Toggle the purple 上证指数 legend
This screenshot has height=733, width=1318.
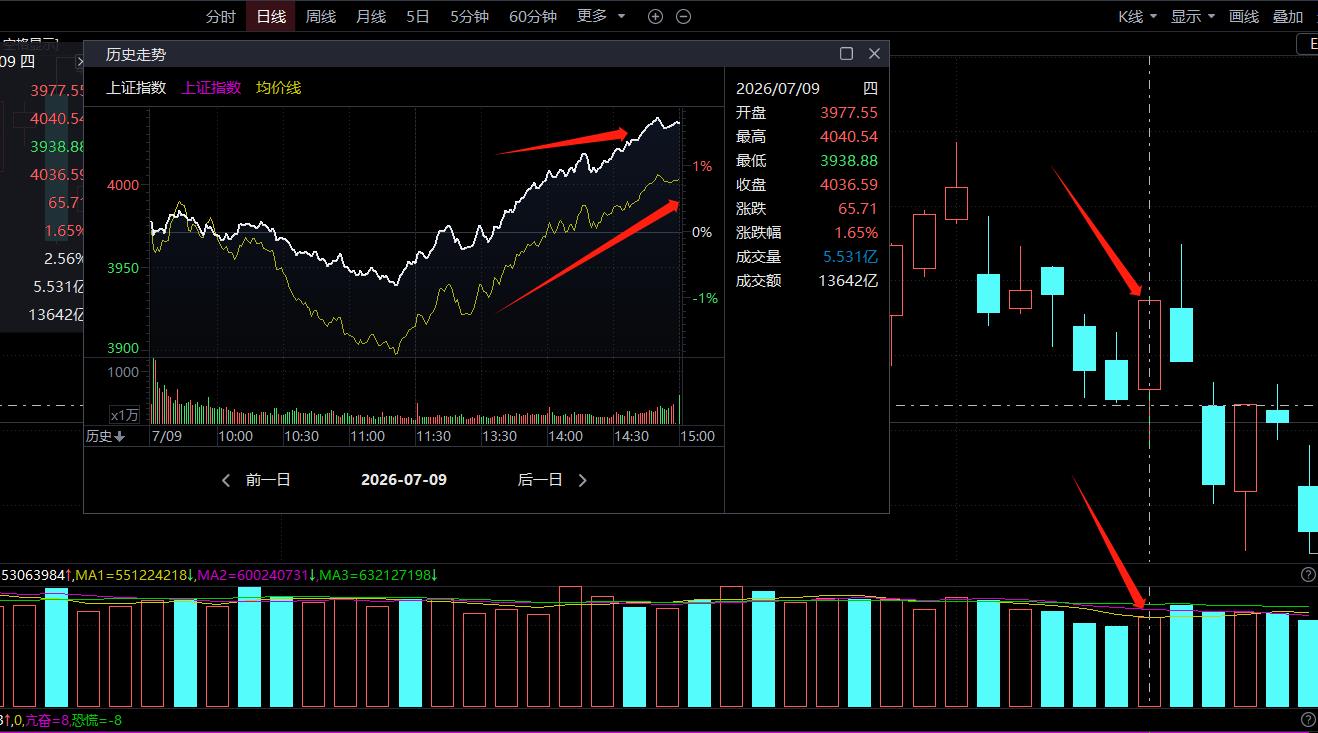pyautogui.click(x=211, y=87)
